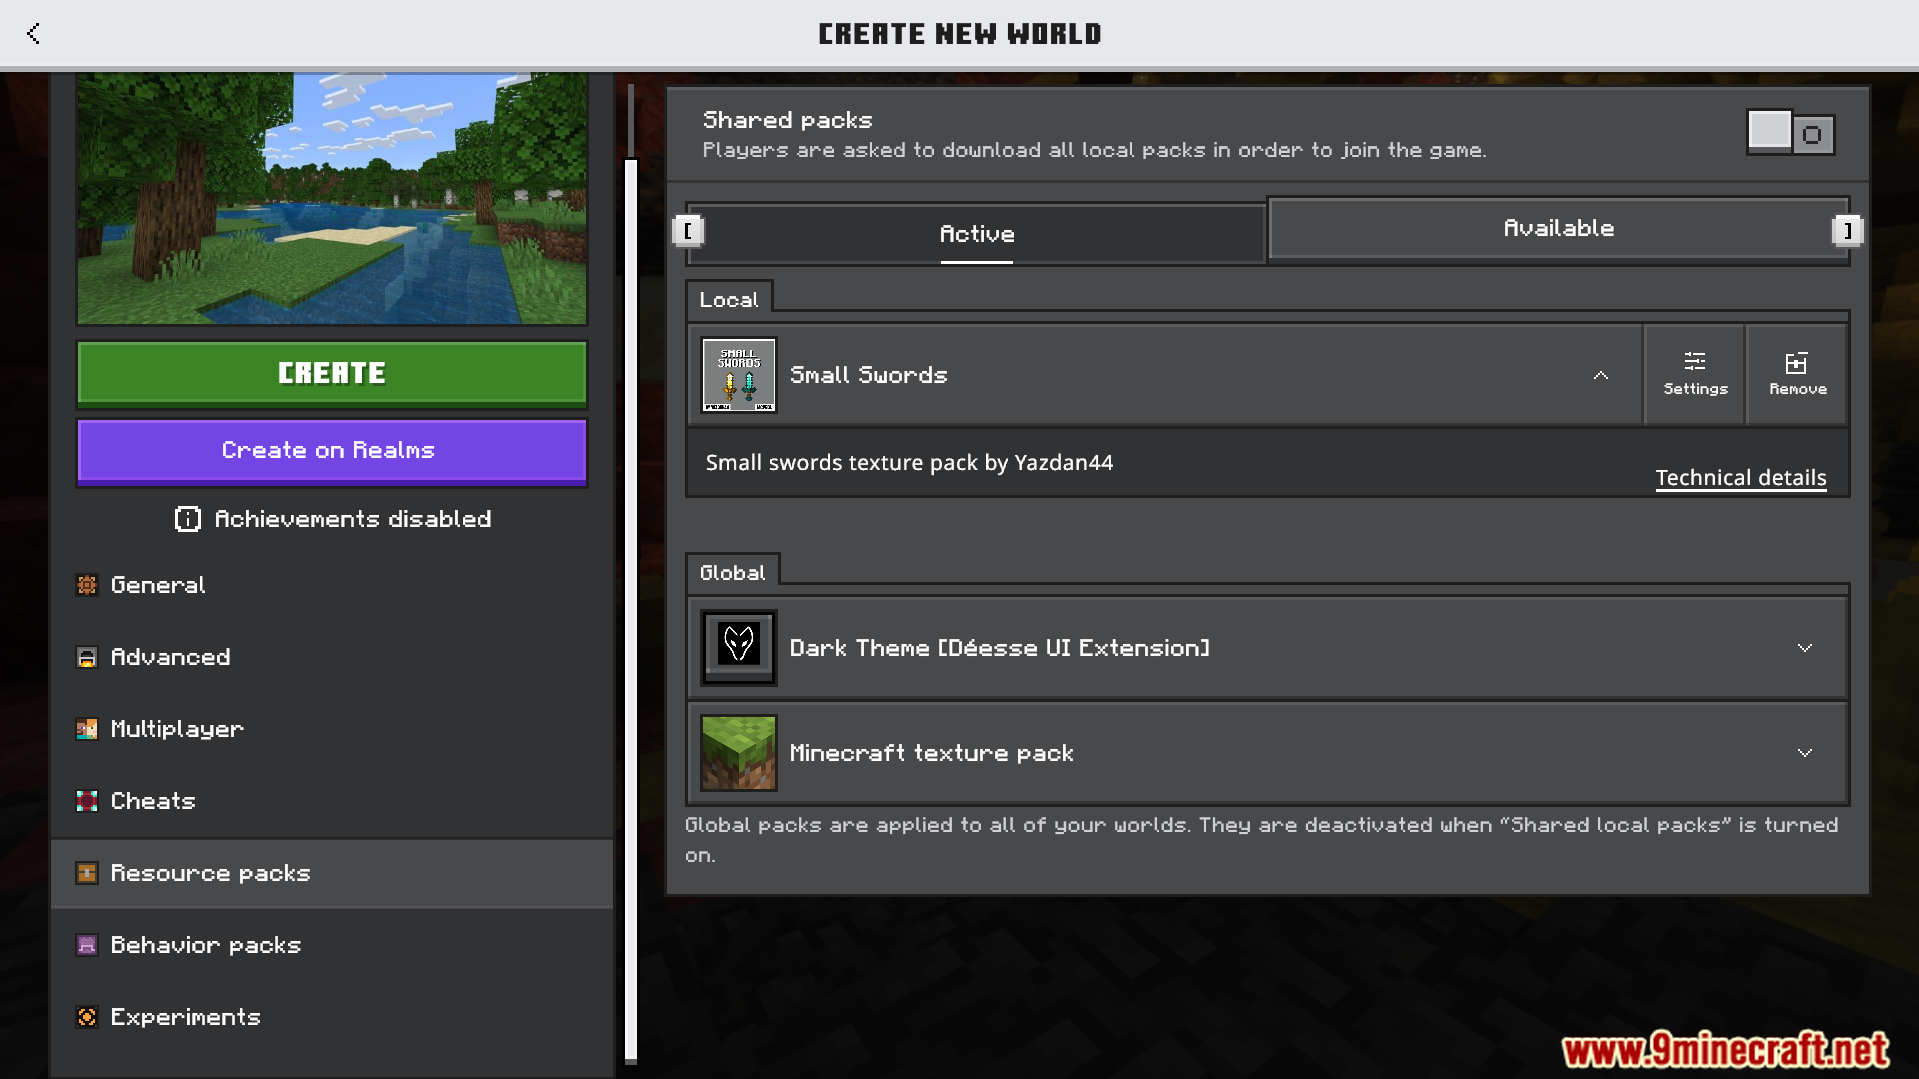
Task: Select the Resource packs section
Action: click(x=332, y=873)
